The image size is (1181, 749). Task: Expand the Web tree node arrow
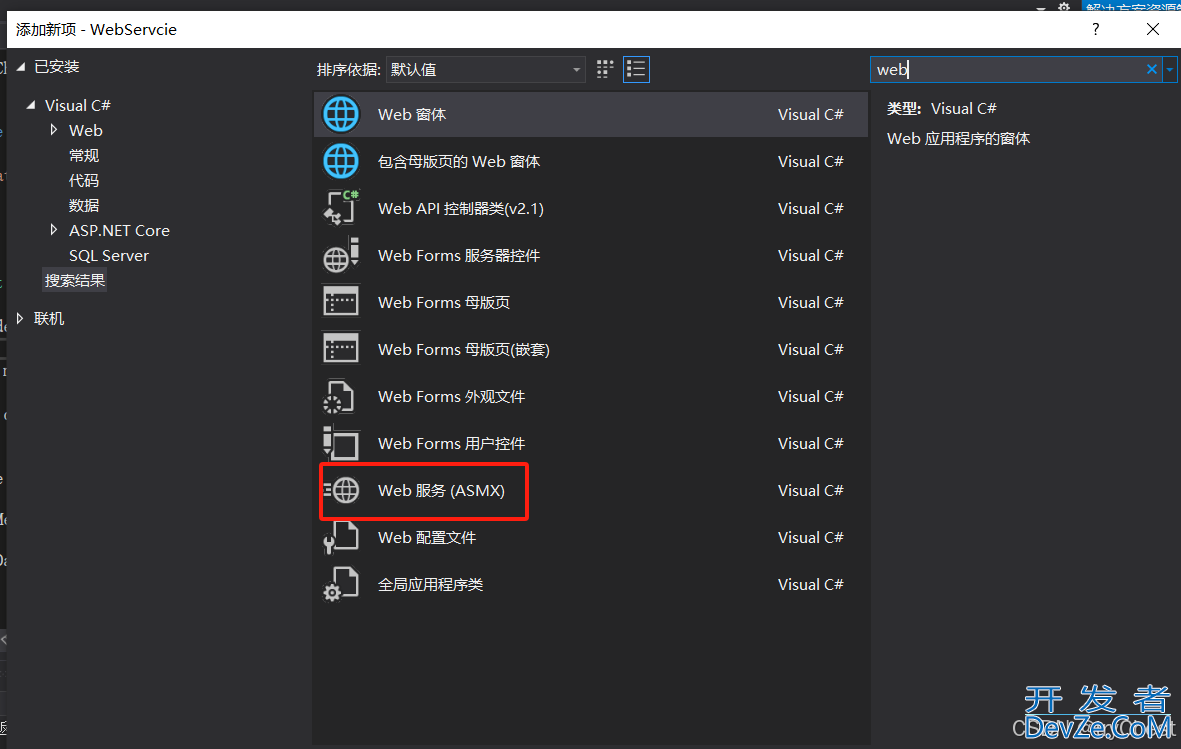[x=53, y=130]
